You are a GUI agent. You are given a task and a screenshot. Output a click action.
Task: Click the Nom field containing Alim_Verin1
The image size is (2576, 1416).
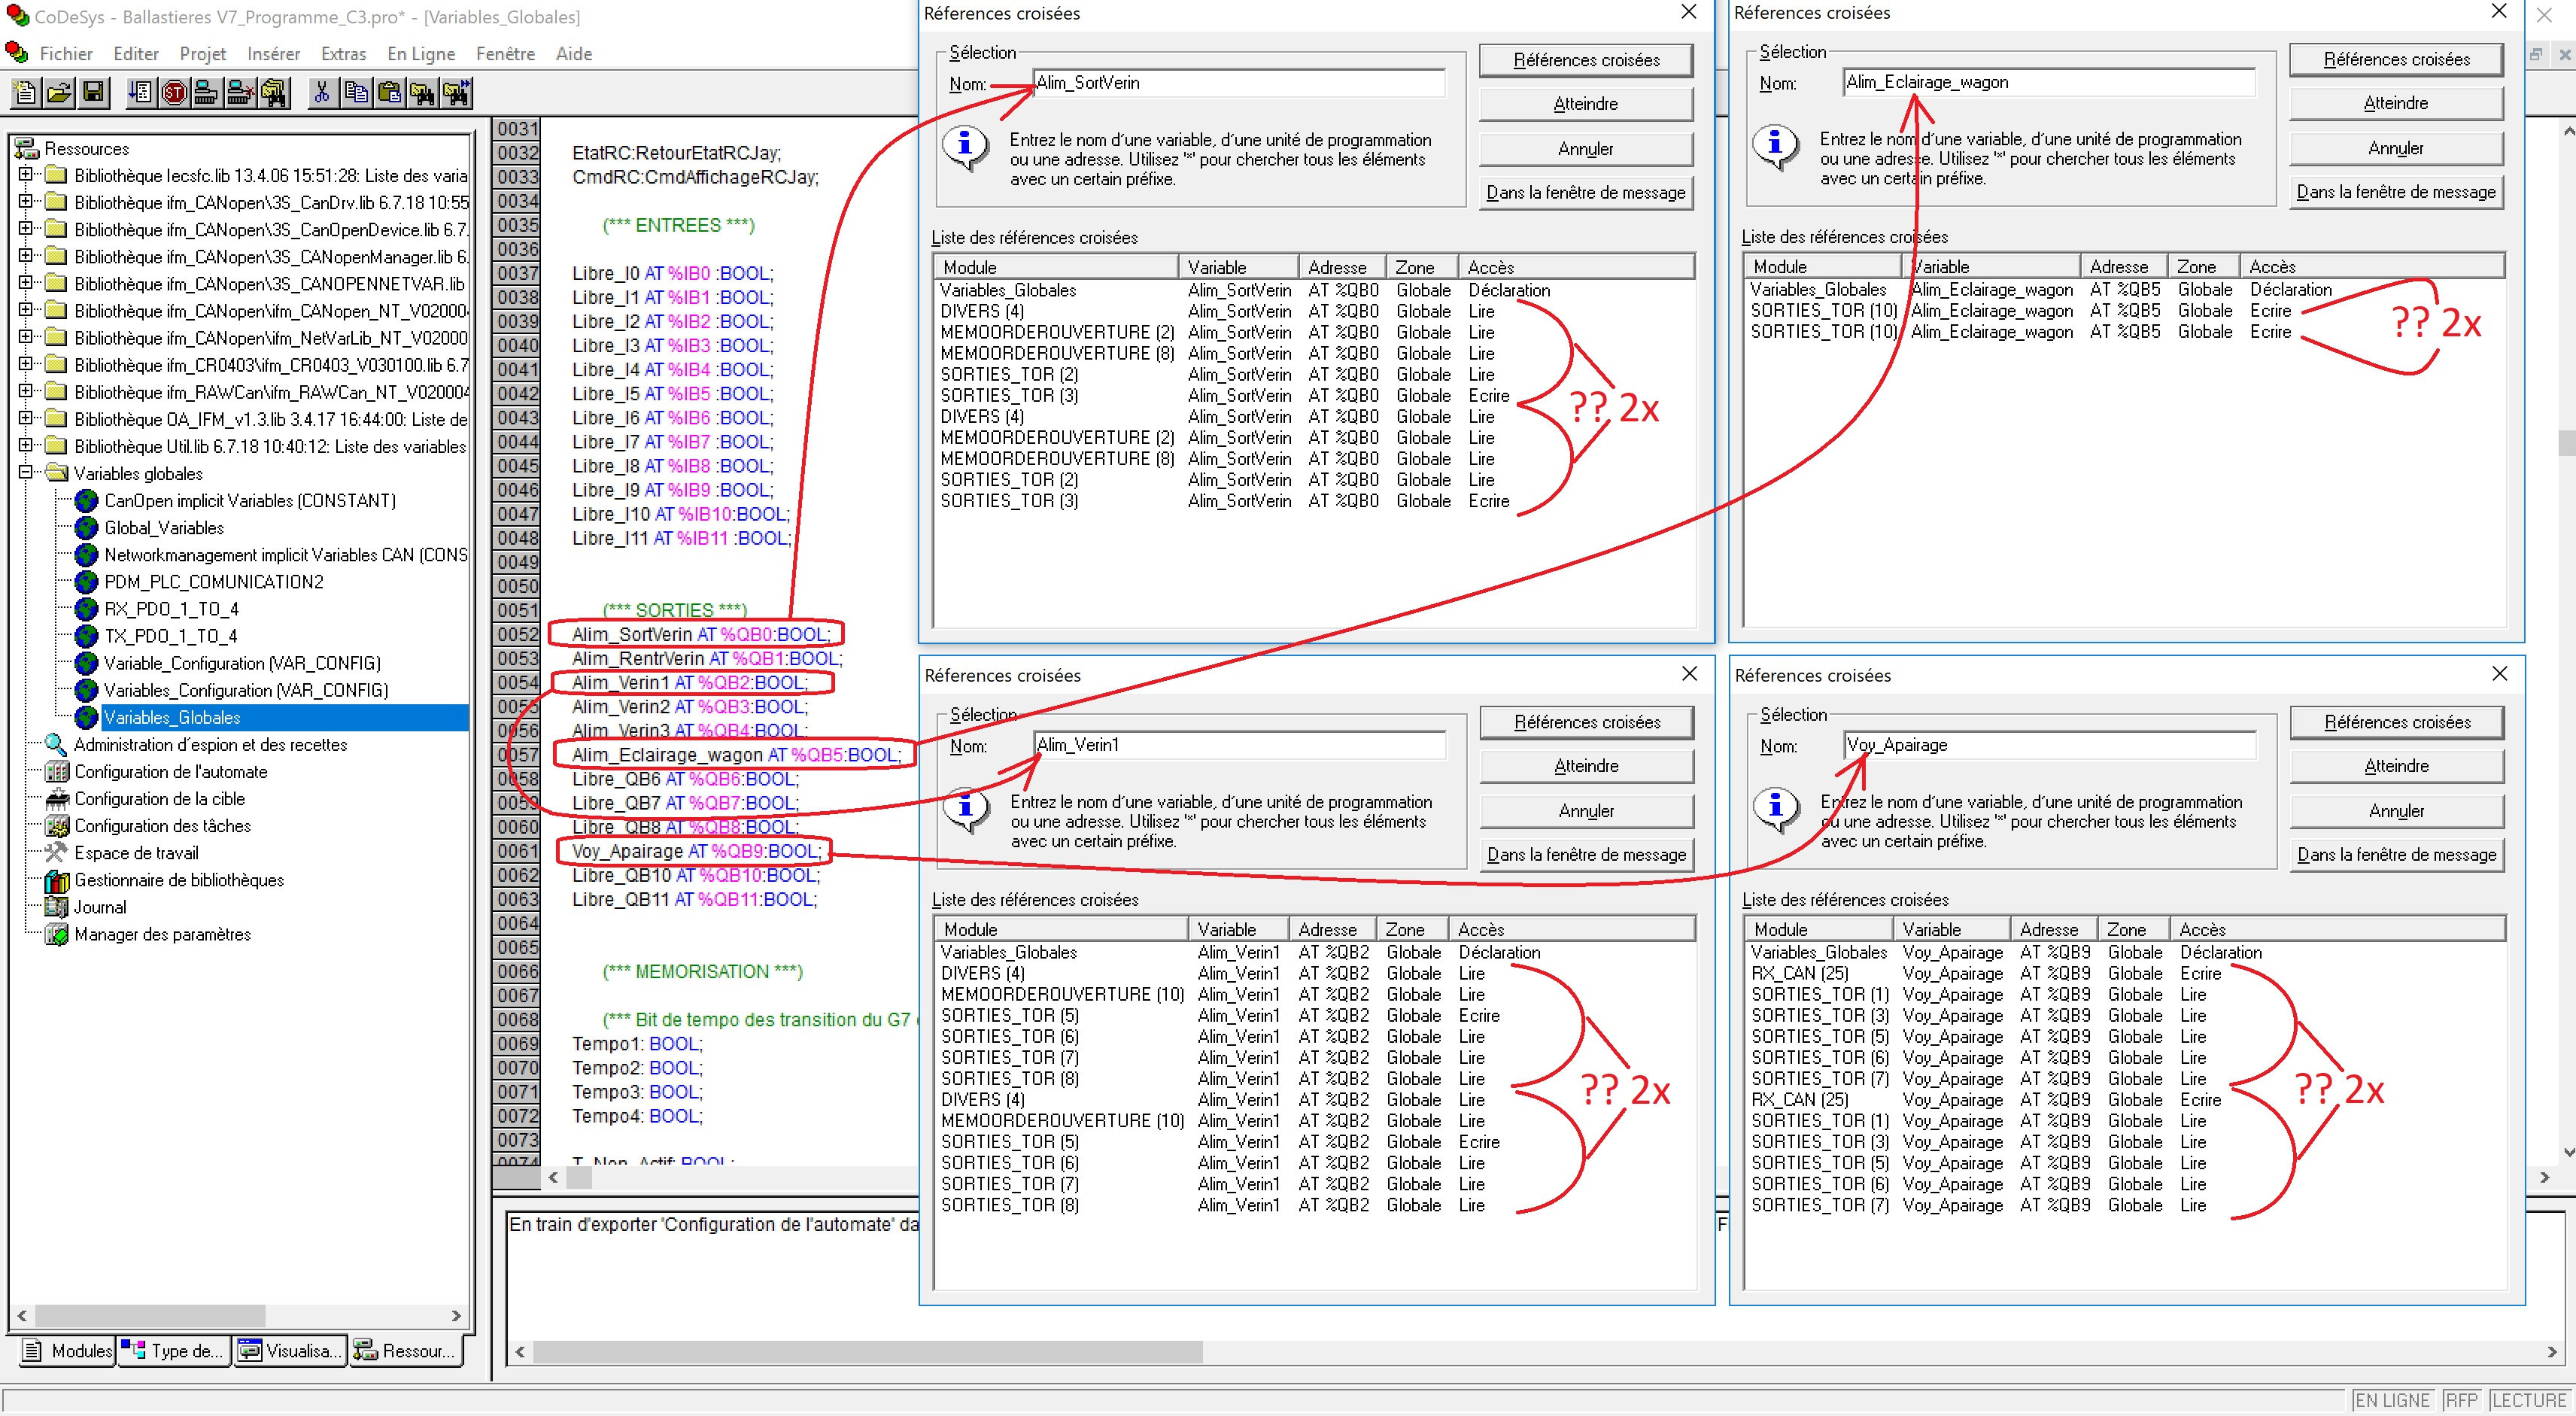click(1240, 745)
